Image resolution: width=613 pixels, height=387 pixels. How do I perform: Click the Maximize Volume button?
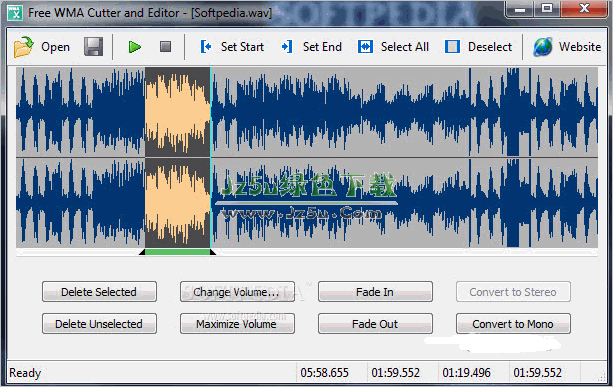237,324
